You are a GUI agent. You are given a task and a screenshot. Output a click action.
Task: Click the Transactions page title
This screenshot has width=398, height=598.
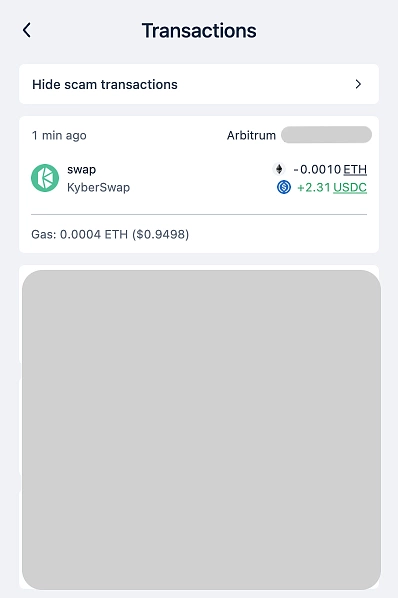(199, 31)
